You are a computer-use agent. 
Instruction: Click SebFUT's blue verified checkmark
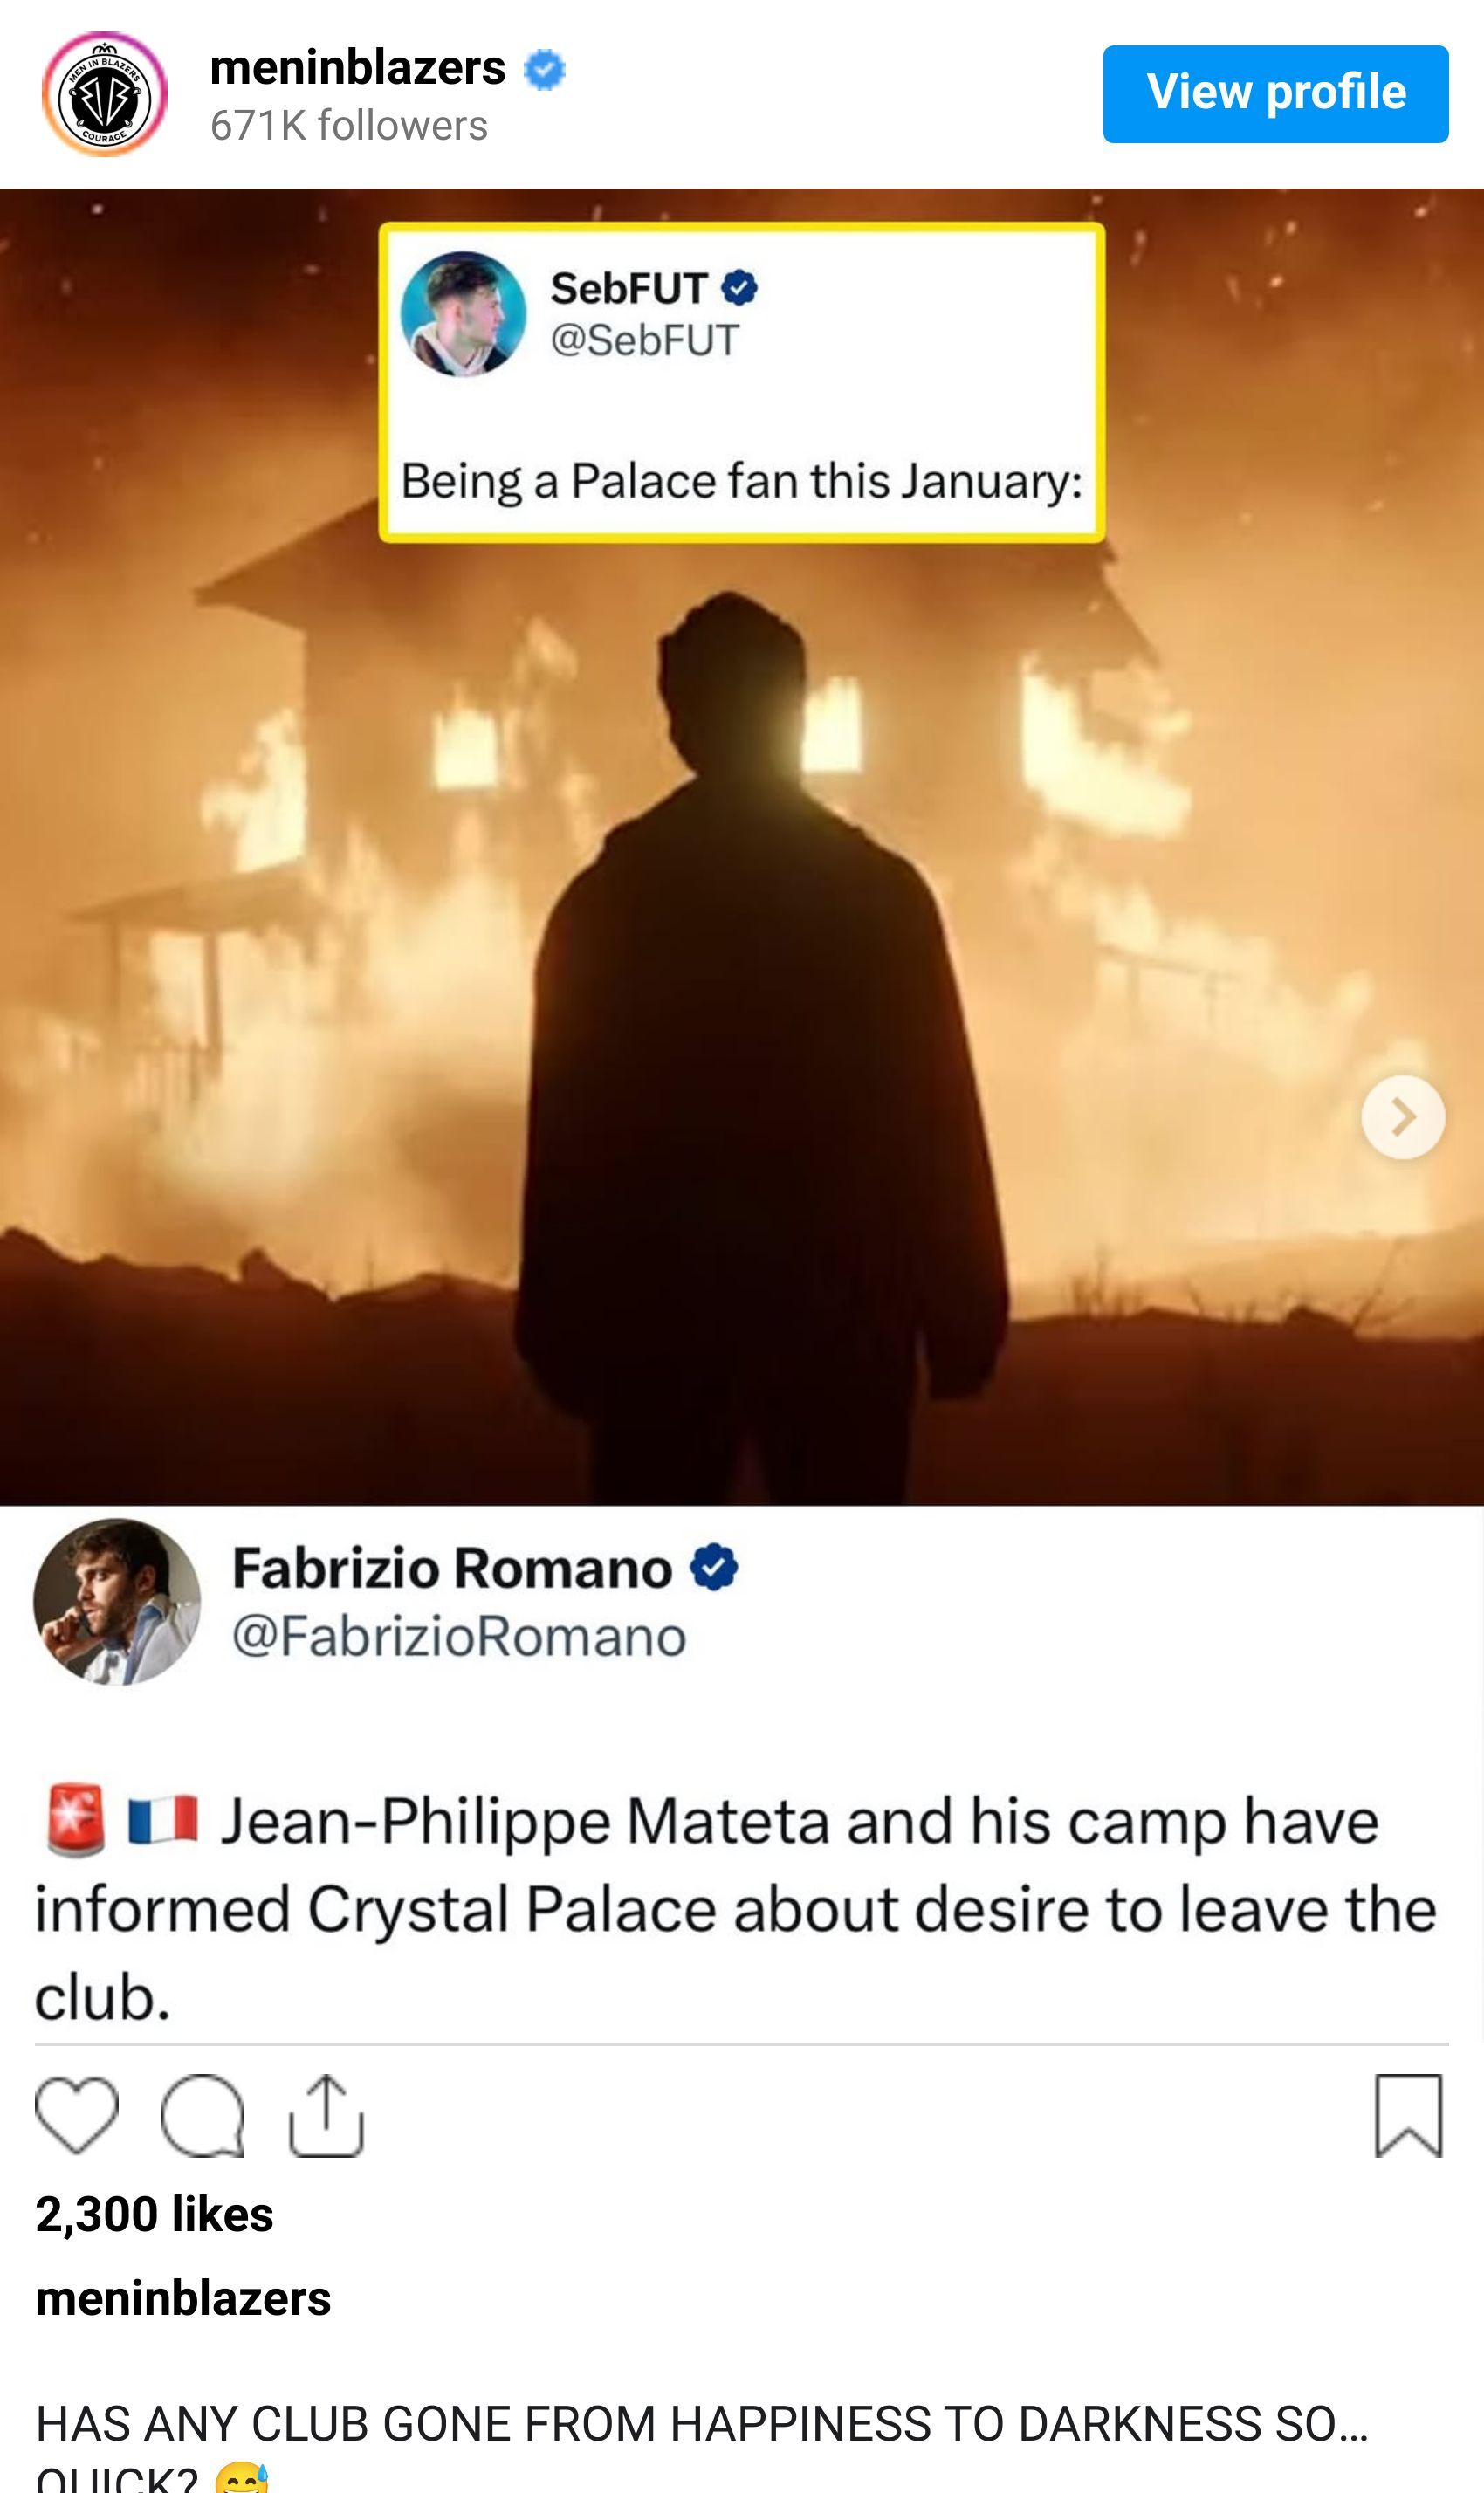[739, 288]
